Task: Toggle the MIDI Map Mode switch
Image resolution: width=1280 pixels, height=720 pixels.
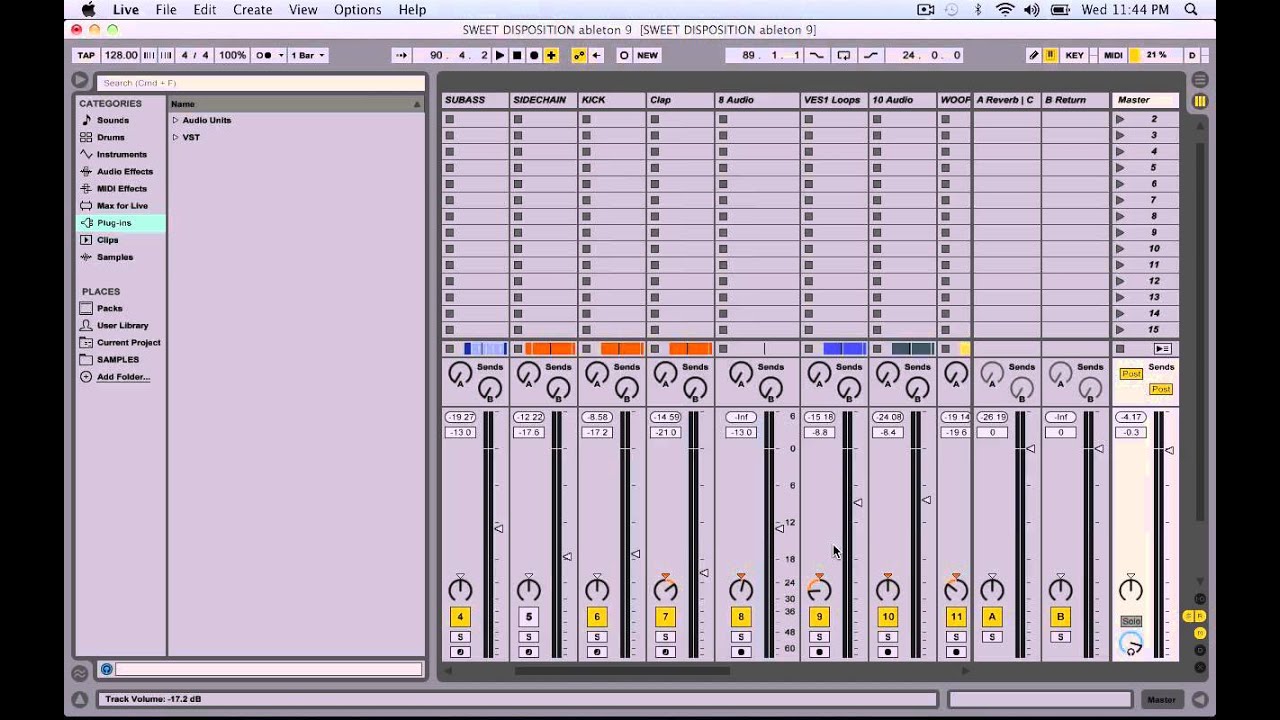Action: click(x=1113, y=55)
